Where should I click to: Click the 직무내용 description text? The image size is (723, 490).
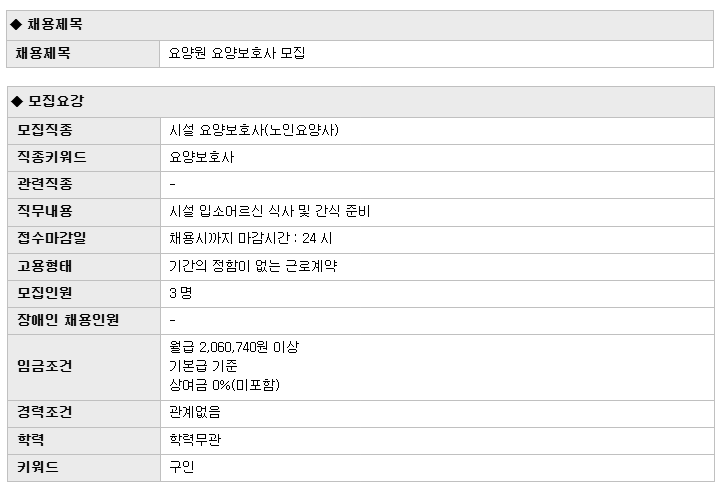point(270,211)
